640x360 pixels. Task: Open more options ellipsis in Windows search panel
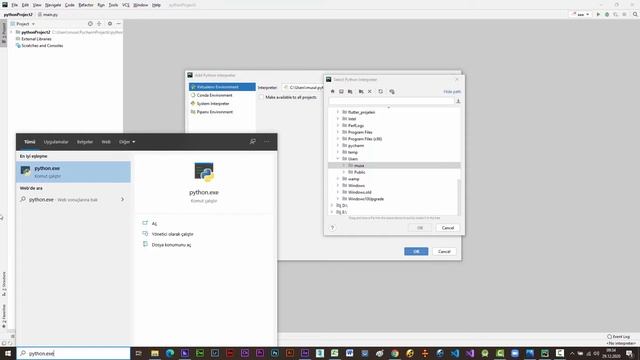(267, 141)
